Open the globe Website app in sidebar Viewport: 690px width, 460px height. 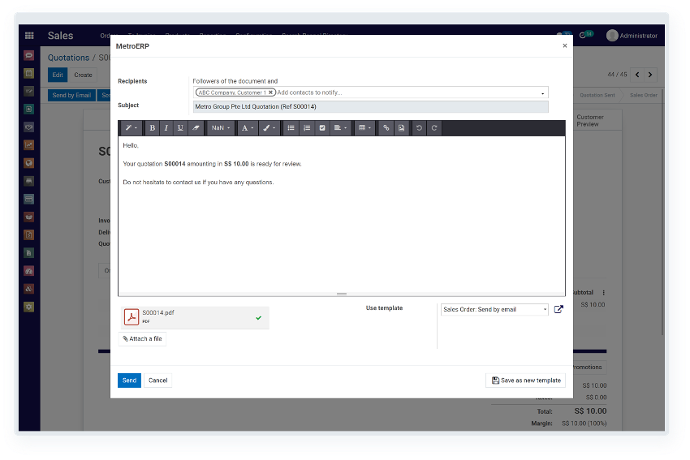pos(29,163)
